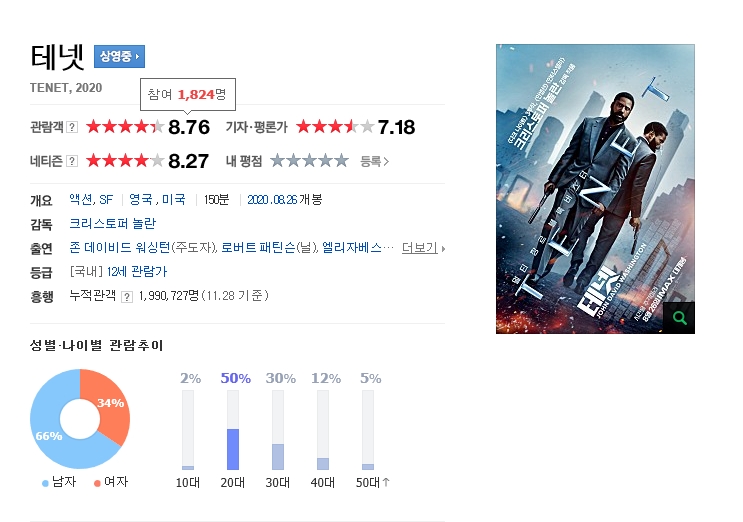Click the 관람객 red star rating
The width and height of the screenshot is (743, 522).
click(x=125, y=126)
